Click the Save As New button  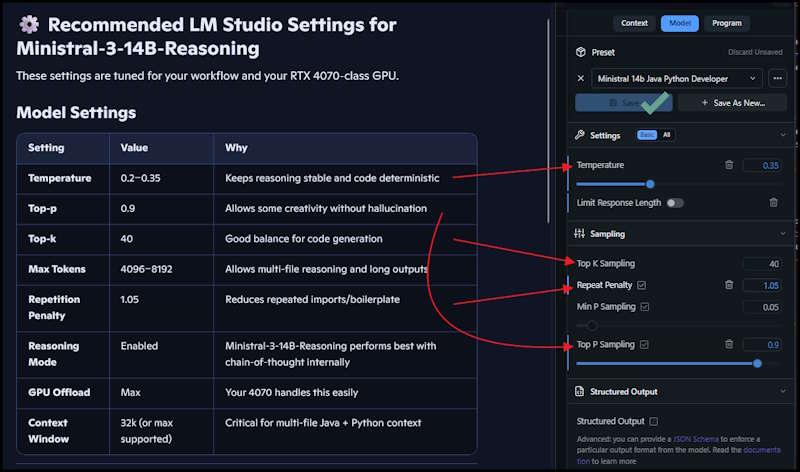(x=733, y=103)
